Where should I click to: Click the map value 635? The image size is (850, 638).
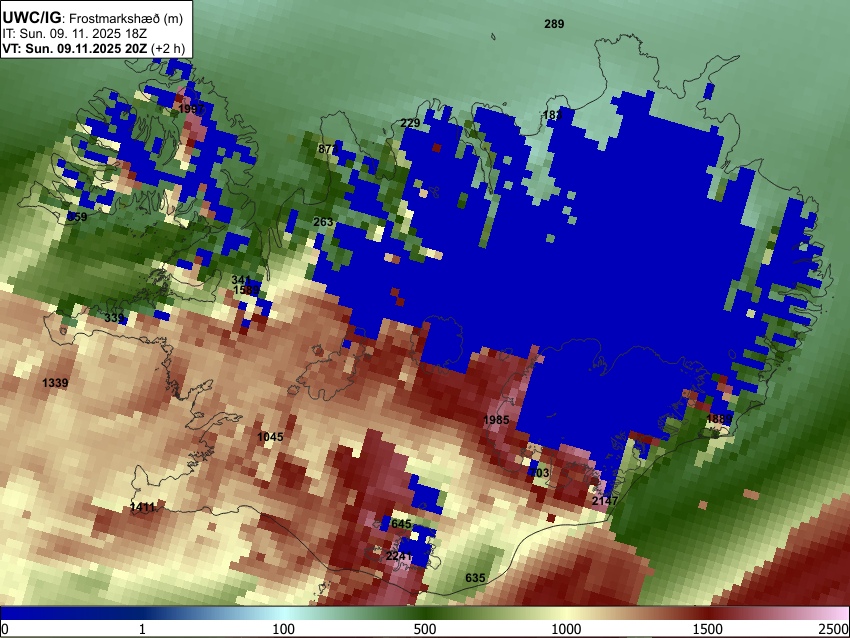pos(475,578)
